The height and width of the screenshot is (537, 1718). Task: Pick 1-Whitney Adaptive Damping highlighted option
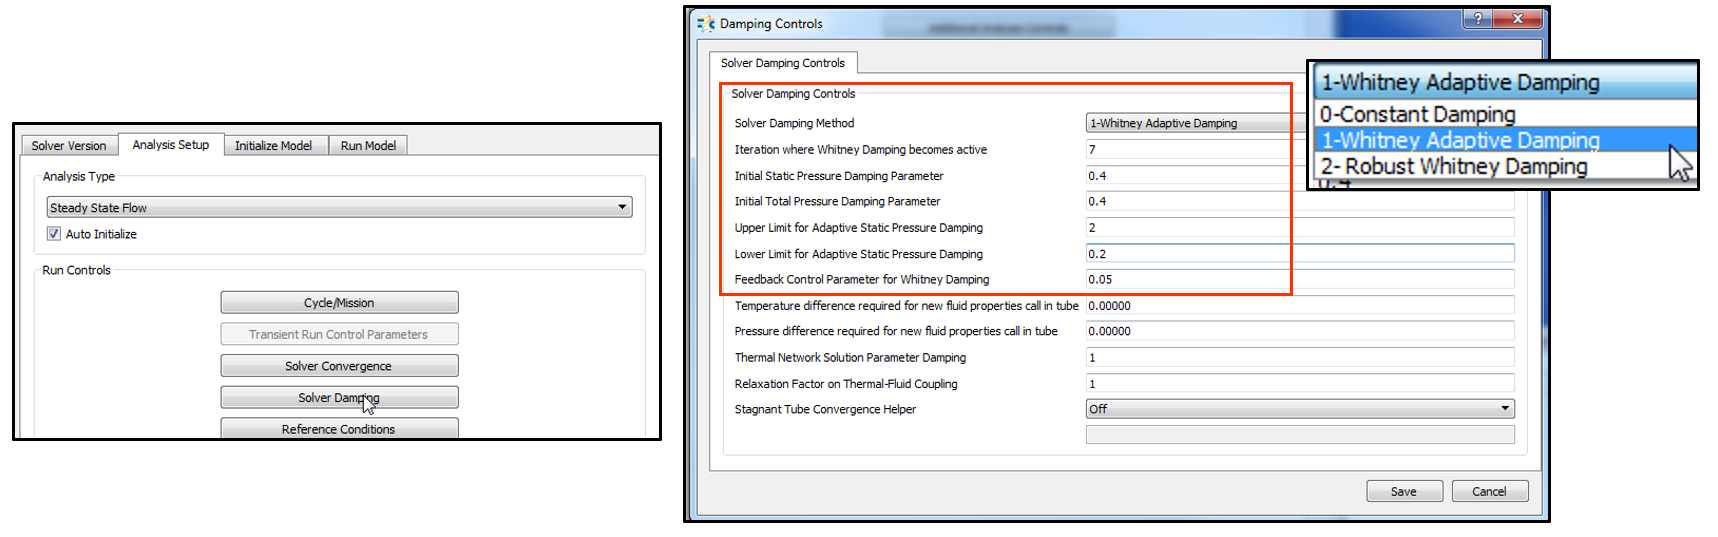click(x=1460, y=141)
